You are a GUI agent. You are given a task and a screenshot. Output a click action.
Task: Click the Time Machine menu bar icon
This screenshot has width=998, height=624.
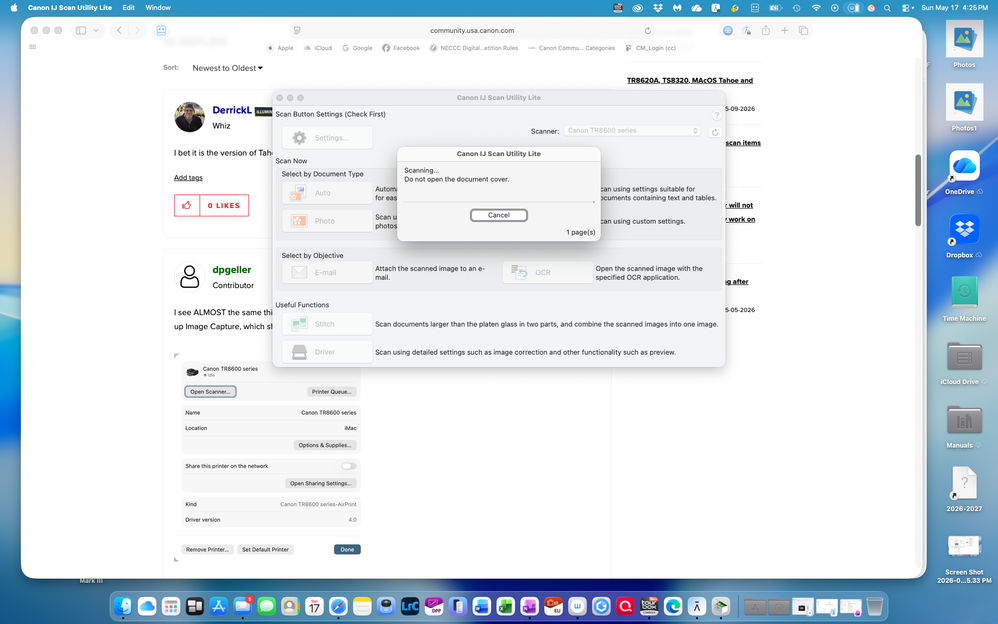(796, 8)
